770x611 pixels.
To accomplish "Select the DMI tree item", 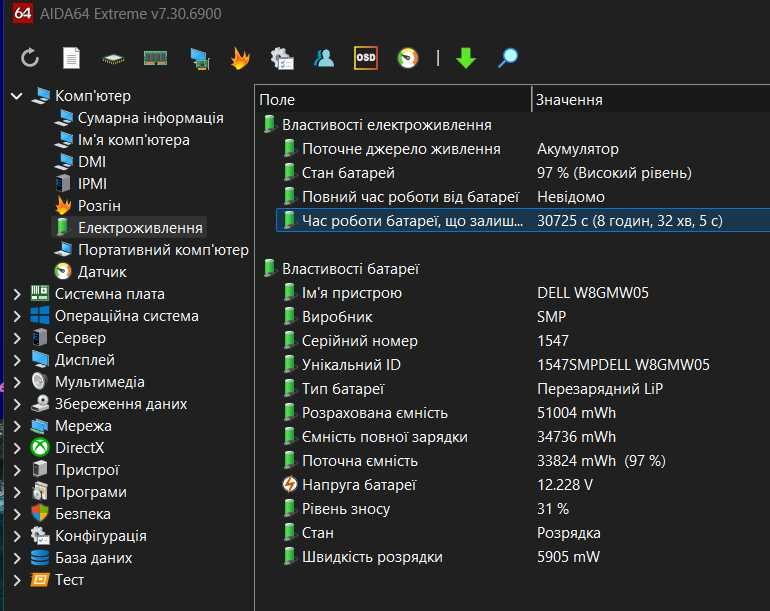I will click(x=92, y=162).
